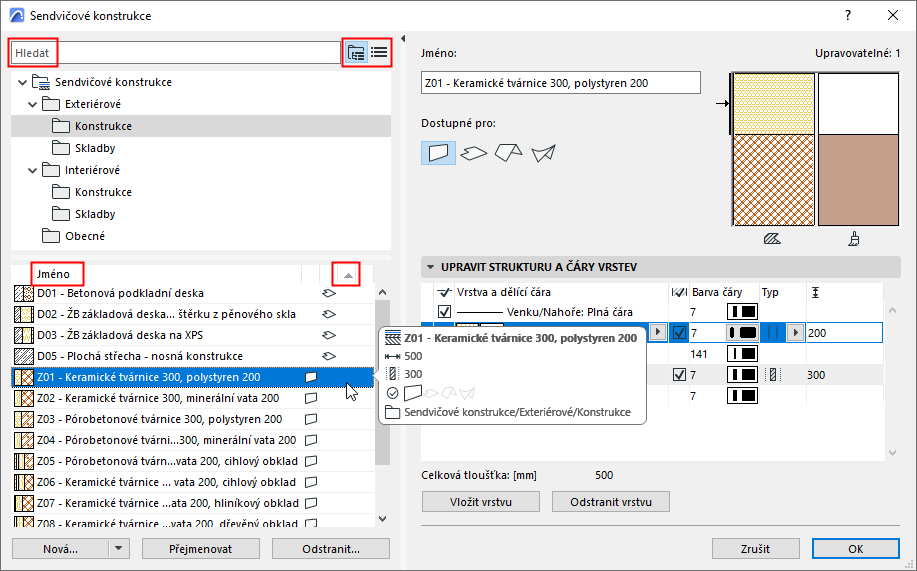Click Vložit vrstvu button
Viewport: 917px width, 571px height.
tap(481, 502)
